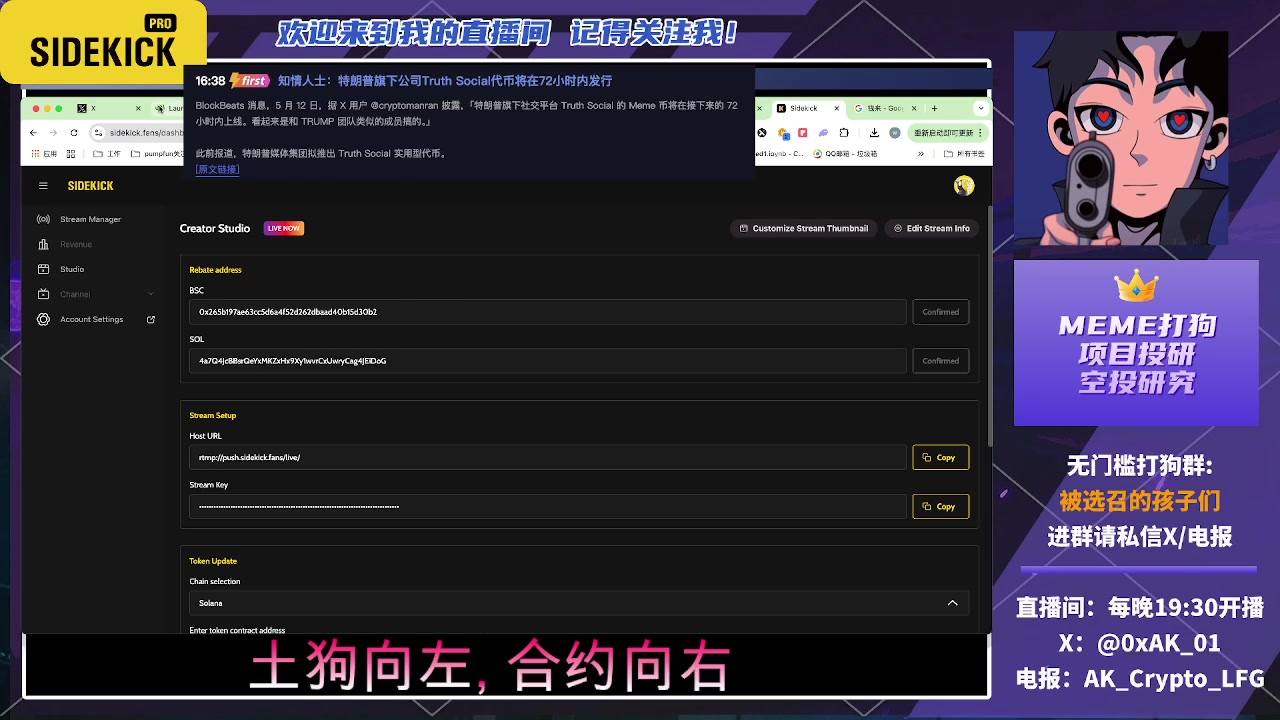This screenshot has height=720, width=1280.
Task: Click the SOL rebate address field
Action: (548, 361)
